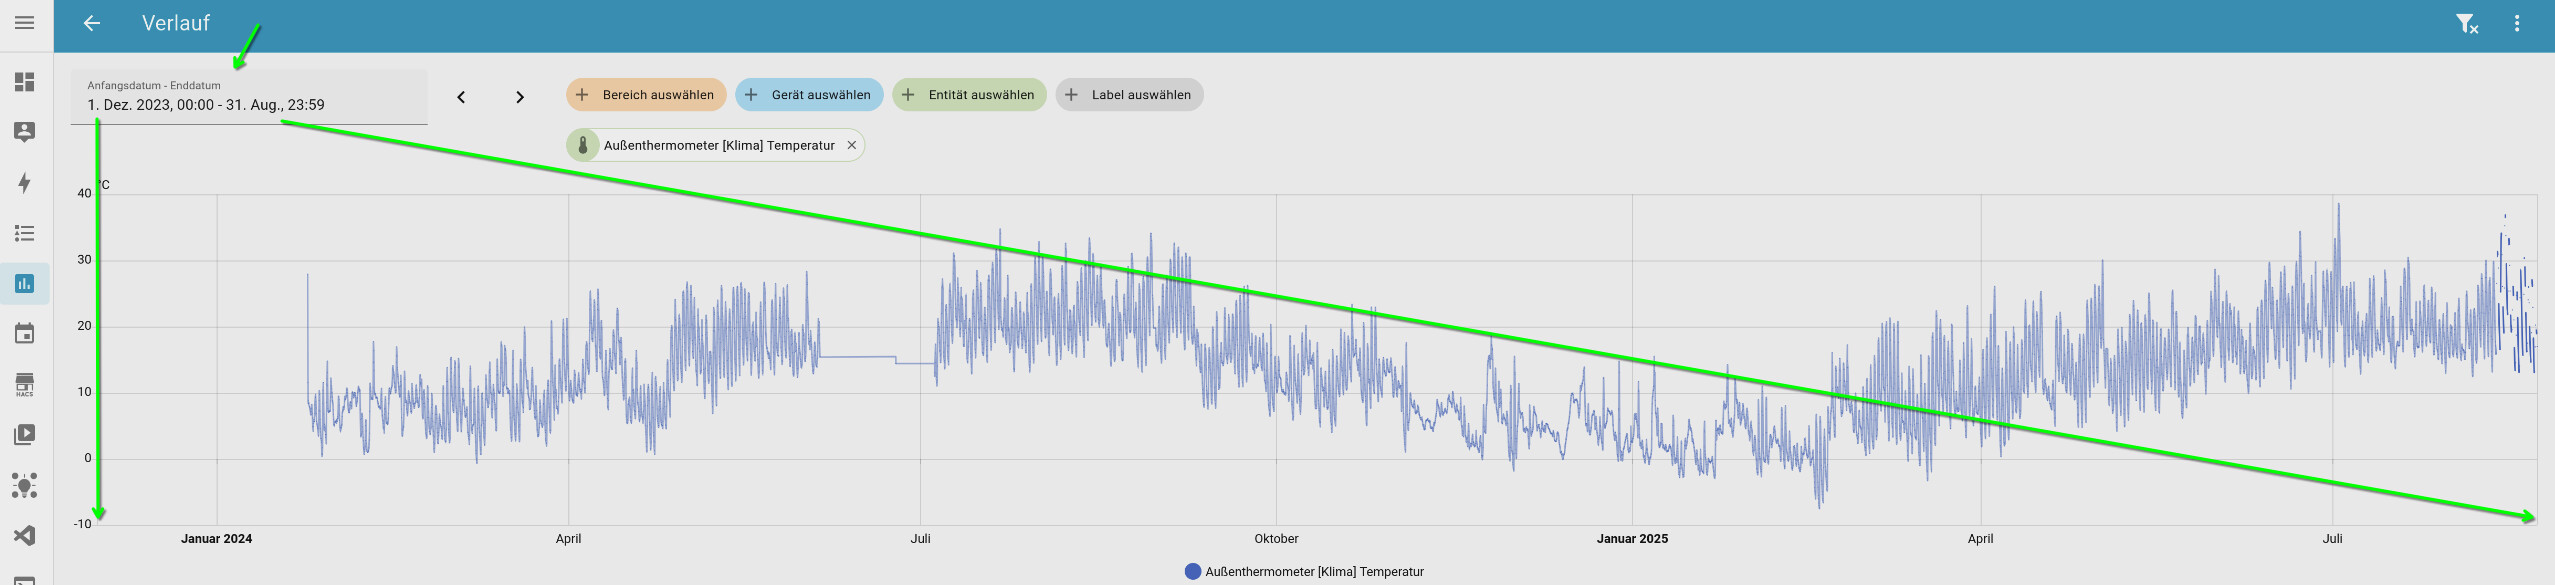Open the Logbook list icon
Screen dimensions: 2555x585
25,233
